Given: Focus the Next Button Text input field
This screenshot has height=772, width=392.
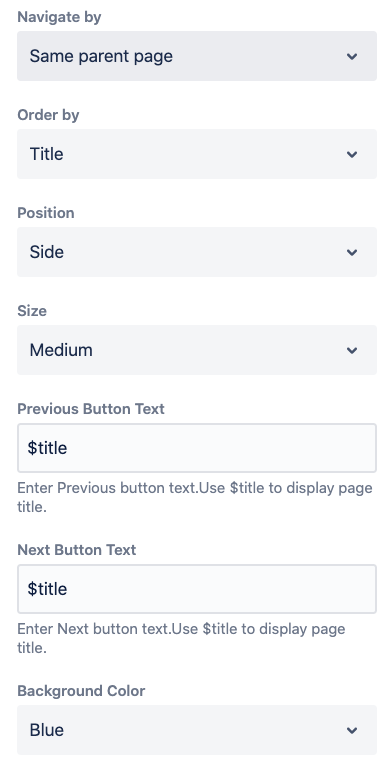Looking at the screenshot, I should pos(197,589).
